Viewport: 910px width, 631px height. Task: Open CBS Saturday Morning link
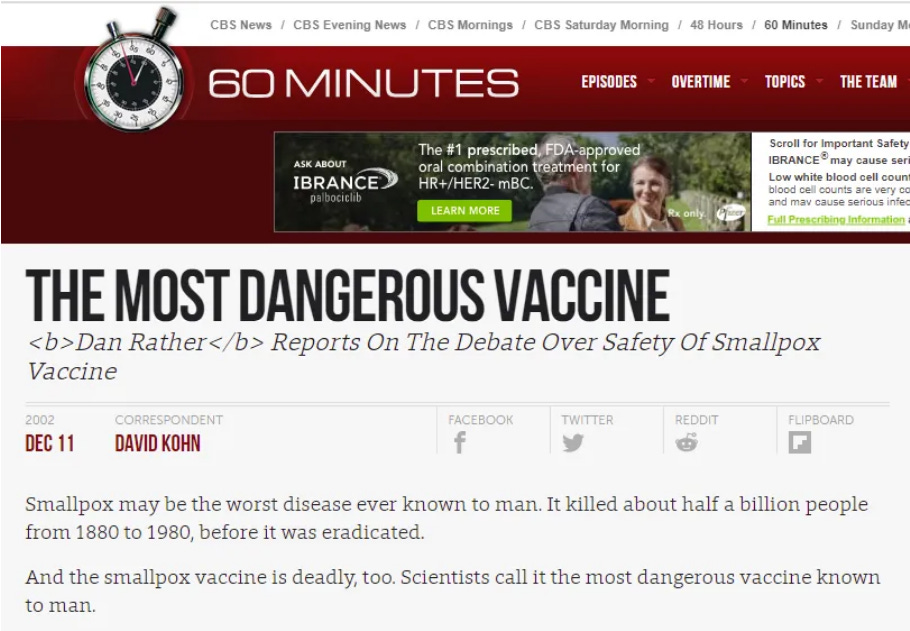click(x=601, y=25)
